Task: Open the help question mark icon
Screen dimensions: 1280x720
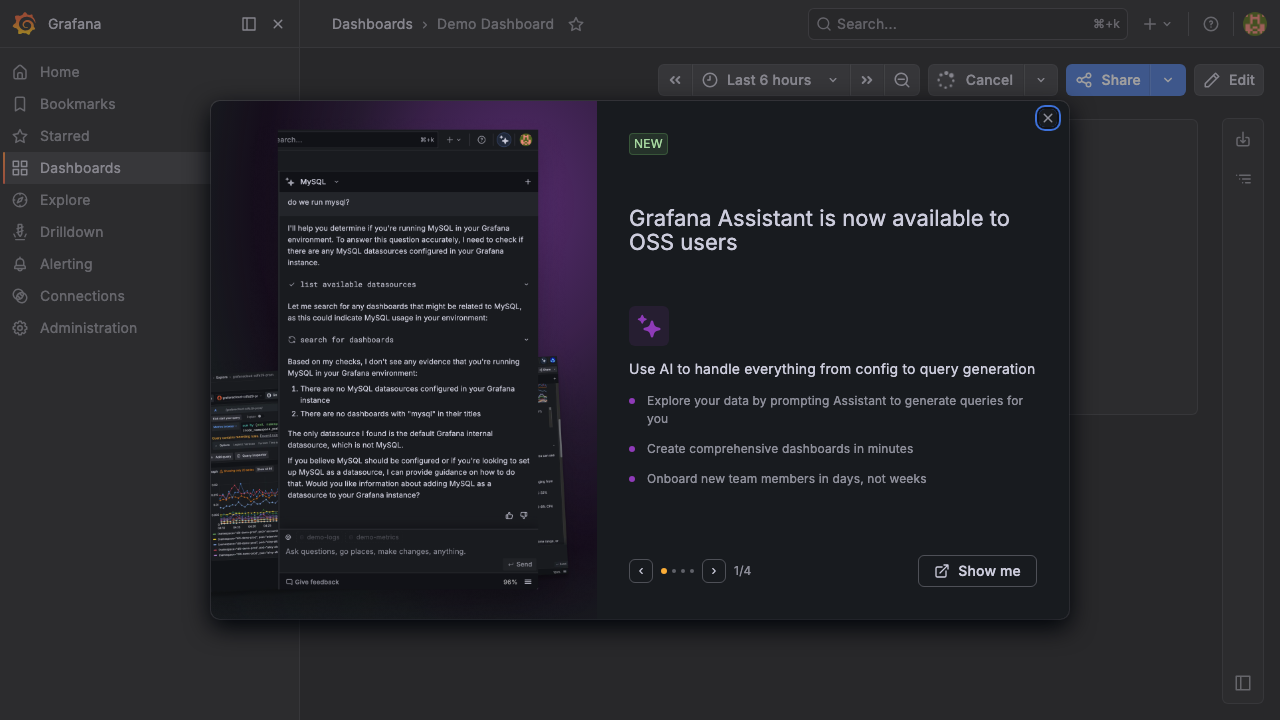Action: tap(1211, 24)
